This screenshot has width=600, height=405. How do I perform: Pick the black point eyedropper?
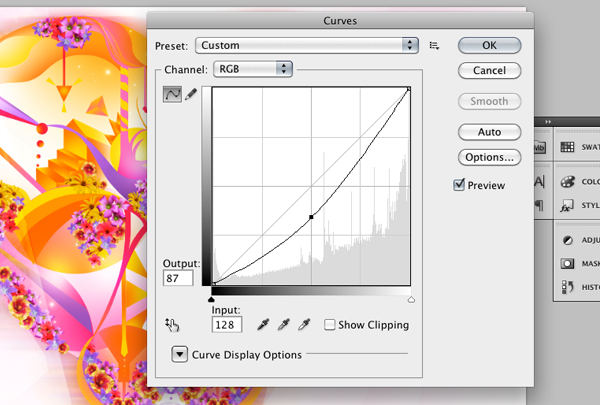[263, 325]
